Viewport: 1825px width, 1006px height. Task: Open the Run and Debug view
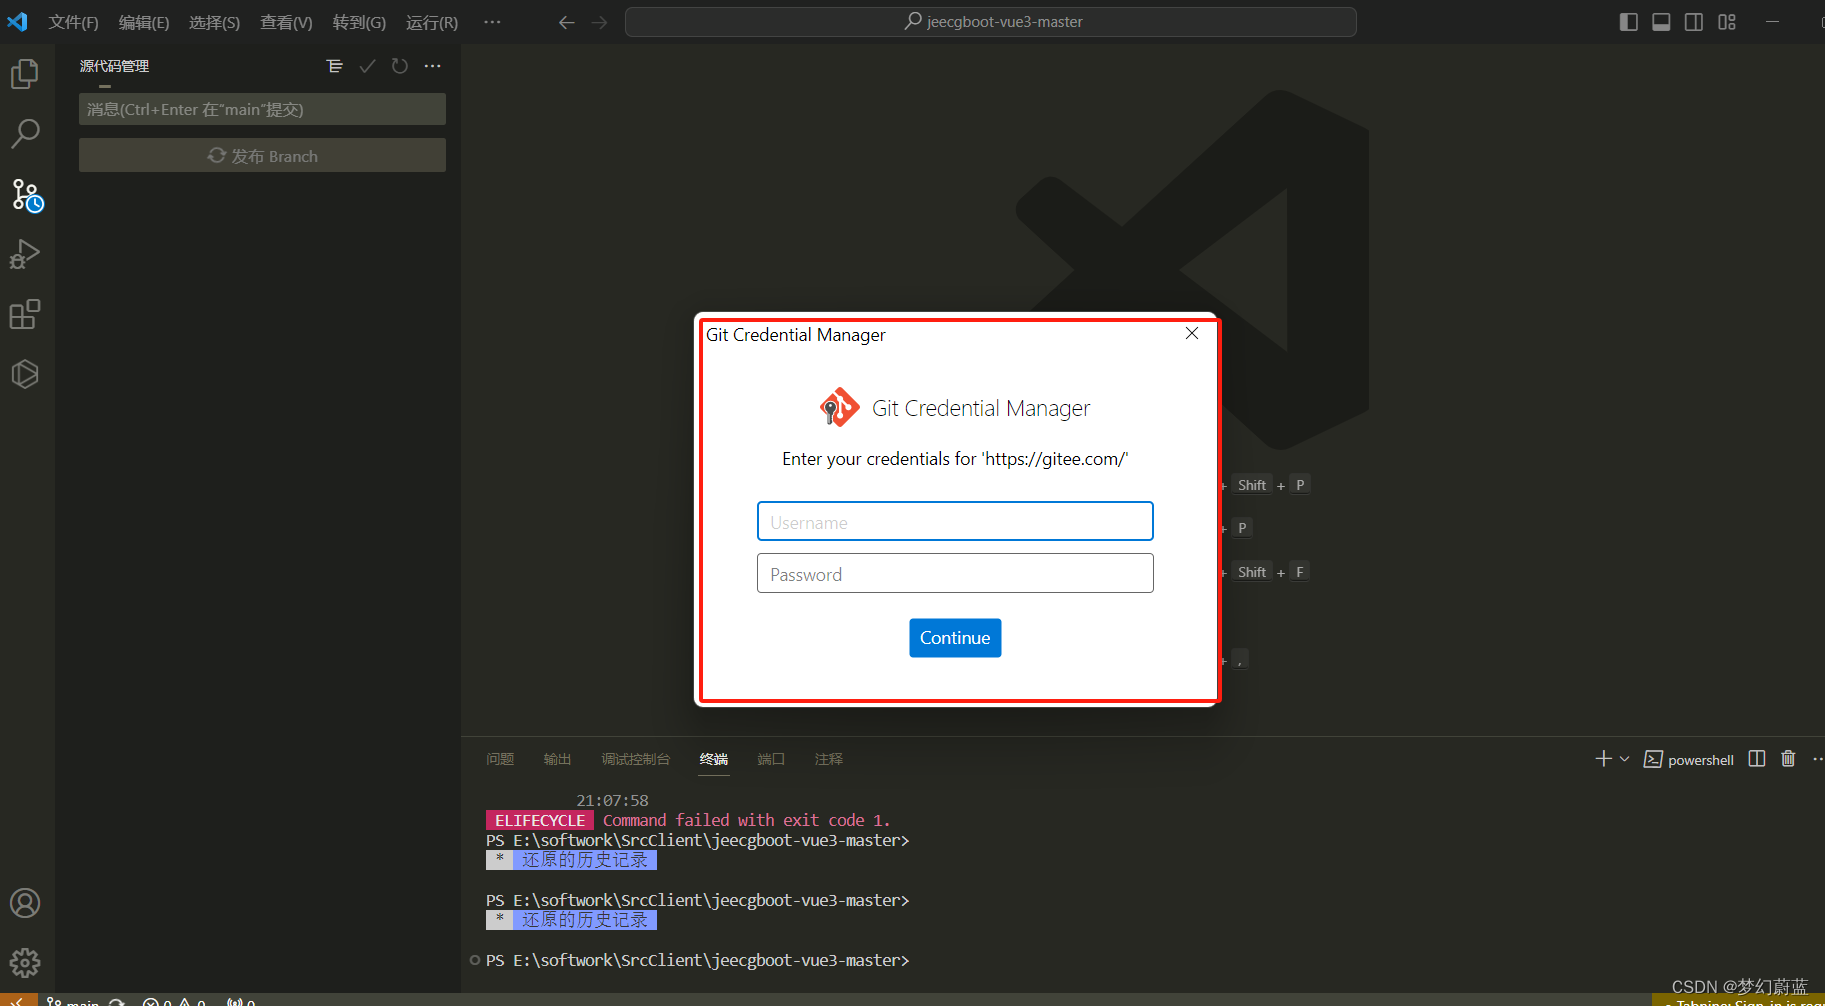[25, 255]
